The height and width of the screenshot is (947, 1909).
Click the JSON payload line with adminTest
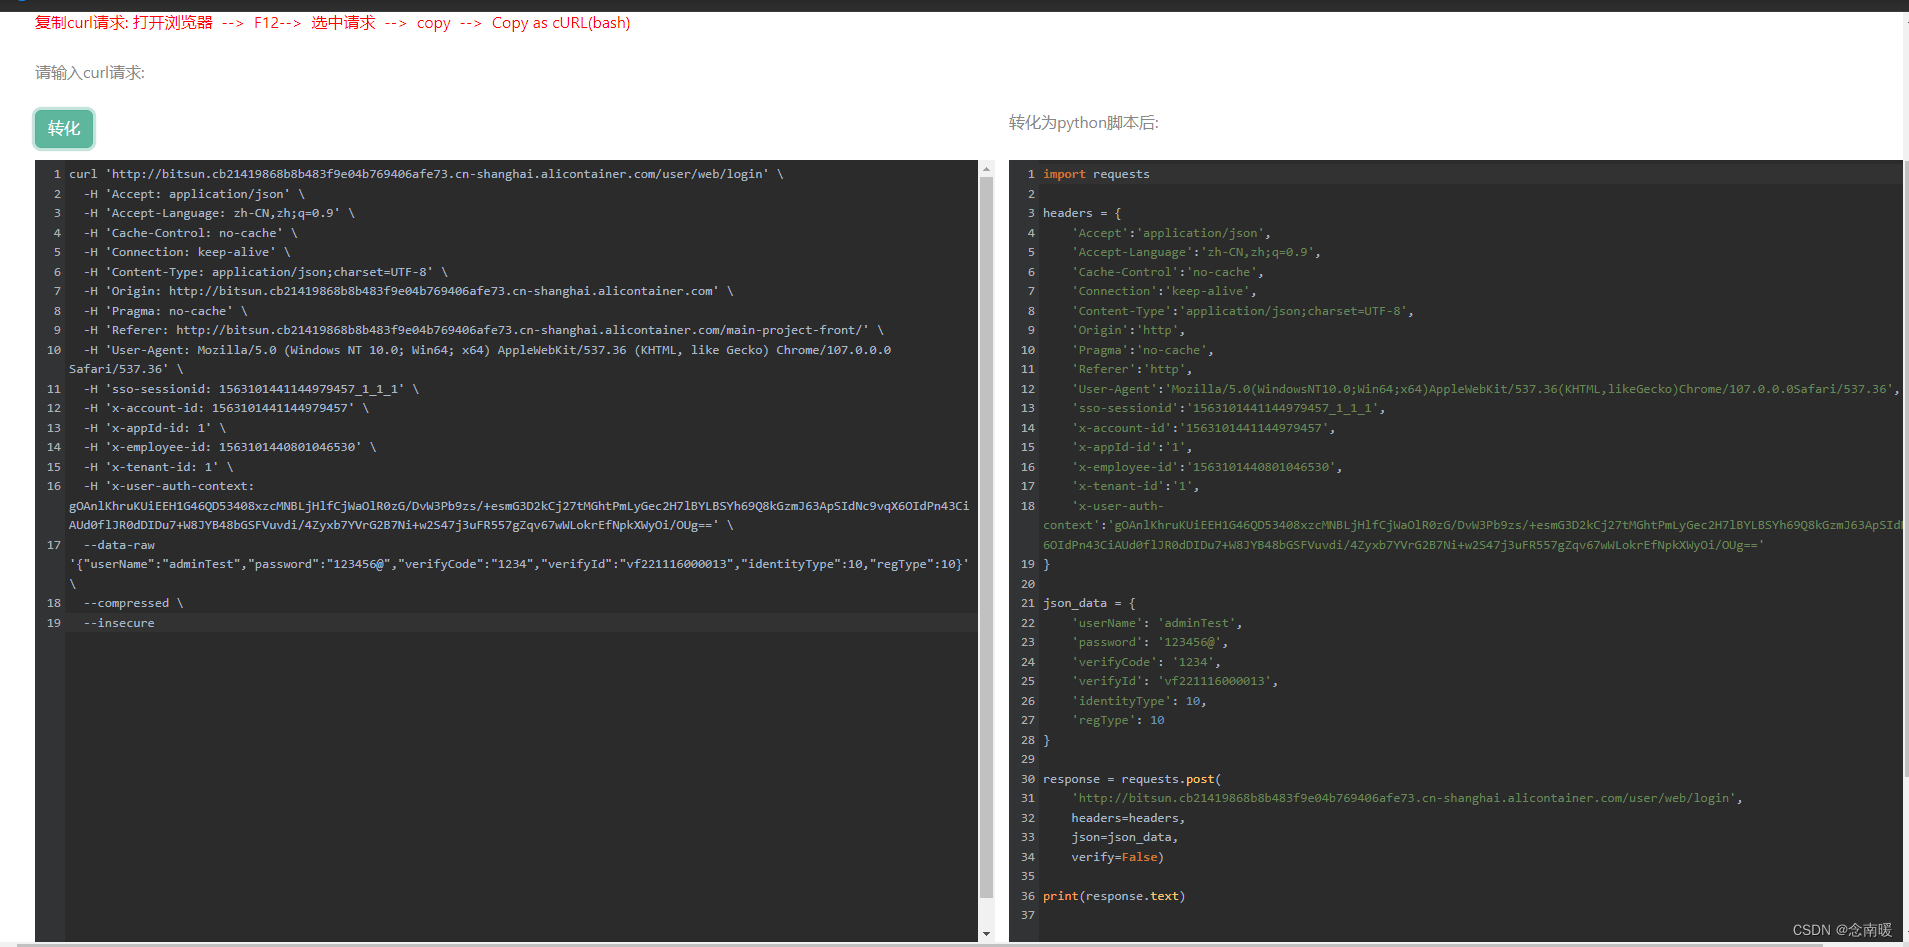pyautogui.click(x=519, y=564)
